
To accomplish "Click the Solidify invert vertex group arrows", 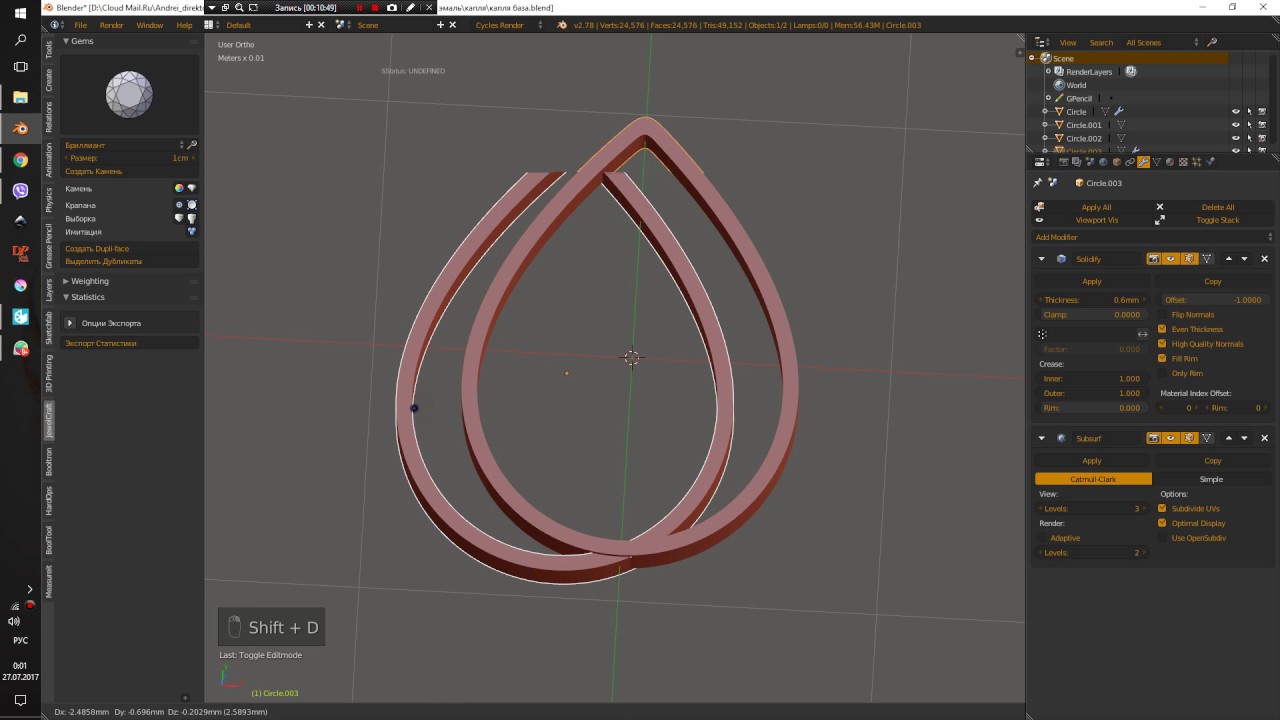I will pyautogui.click(x=1142, y=334).
